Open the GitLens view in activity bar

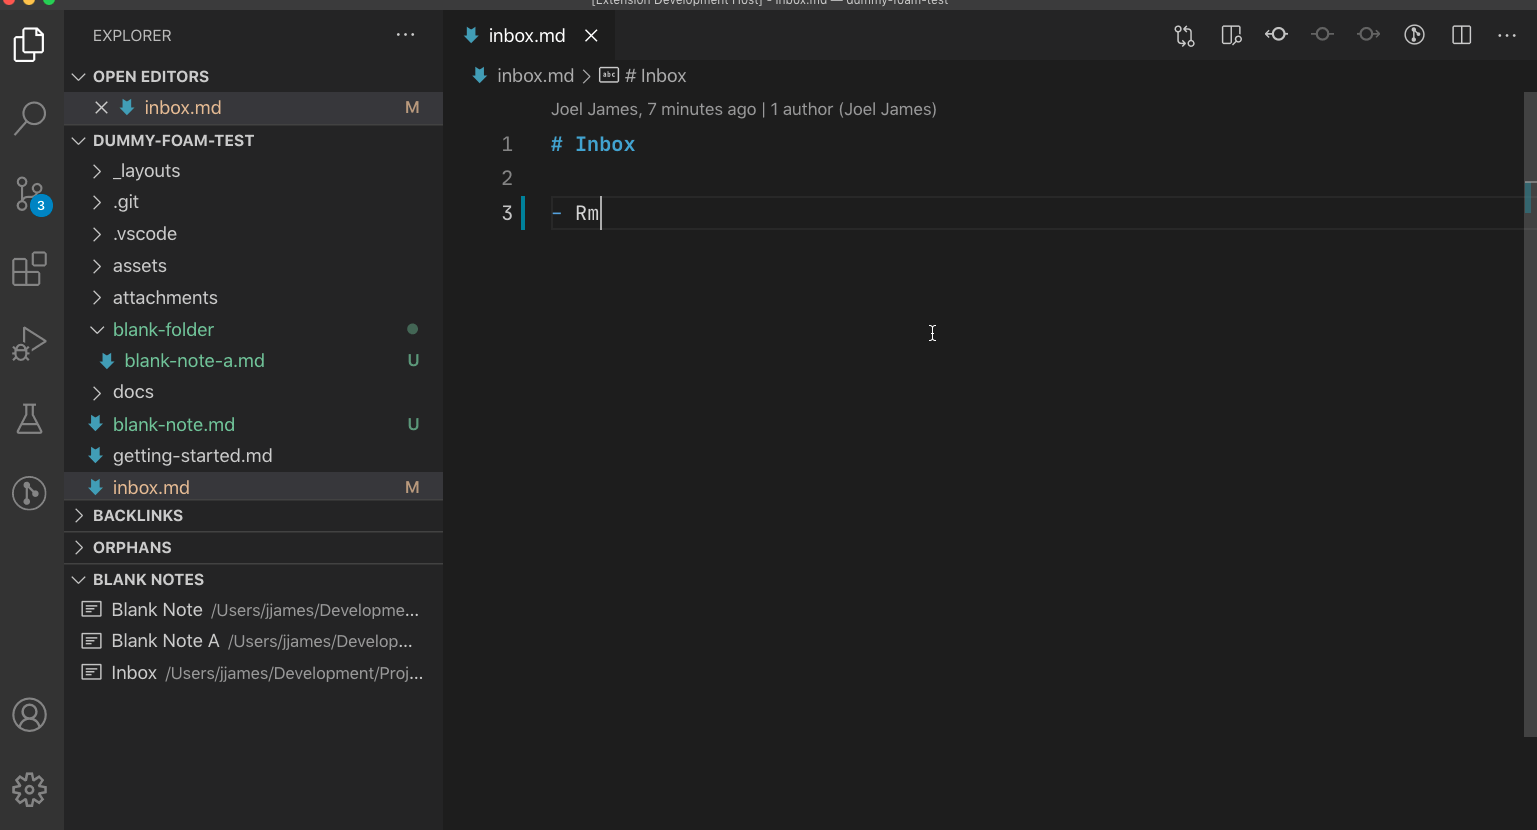[30, 493]
